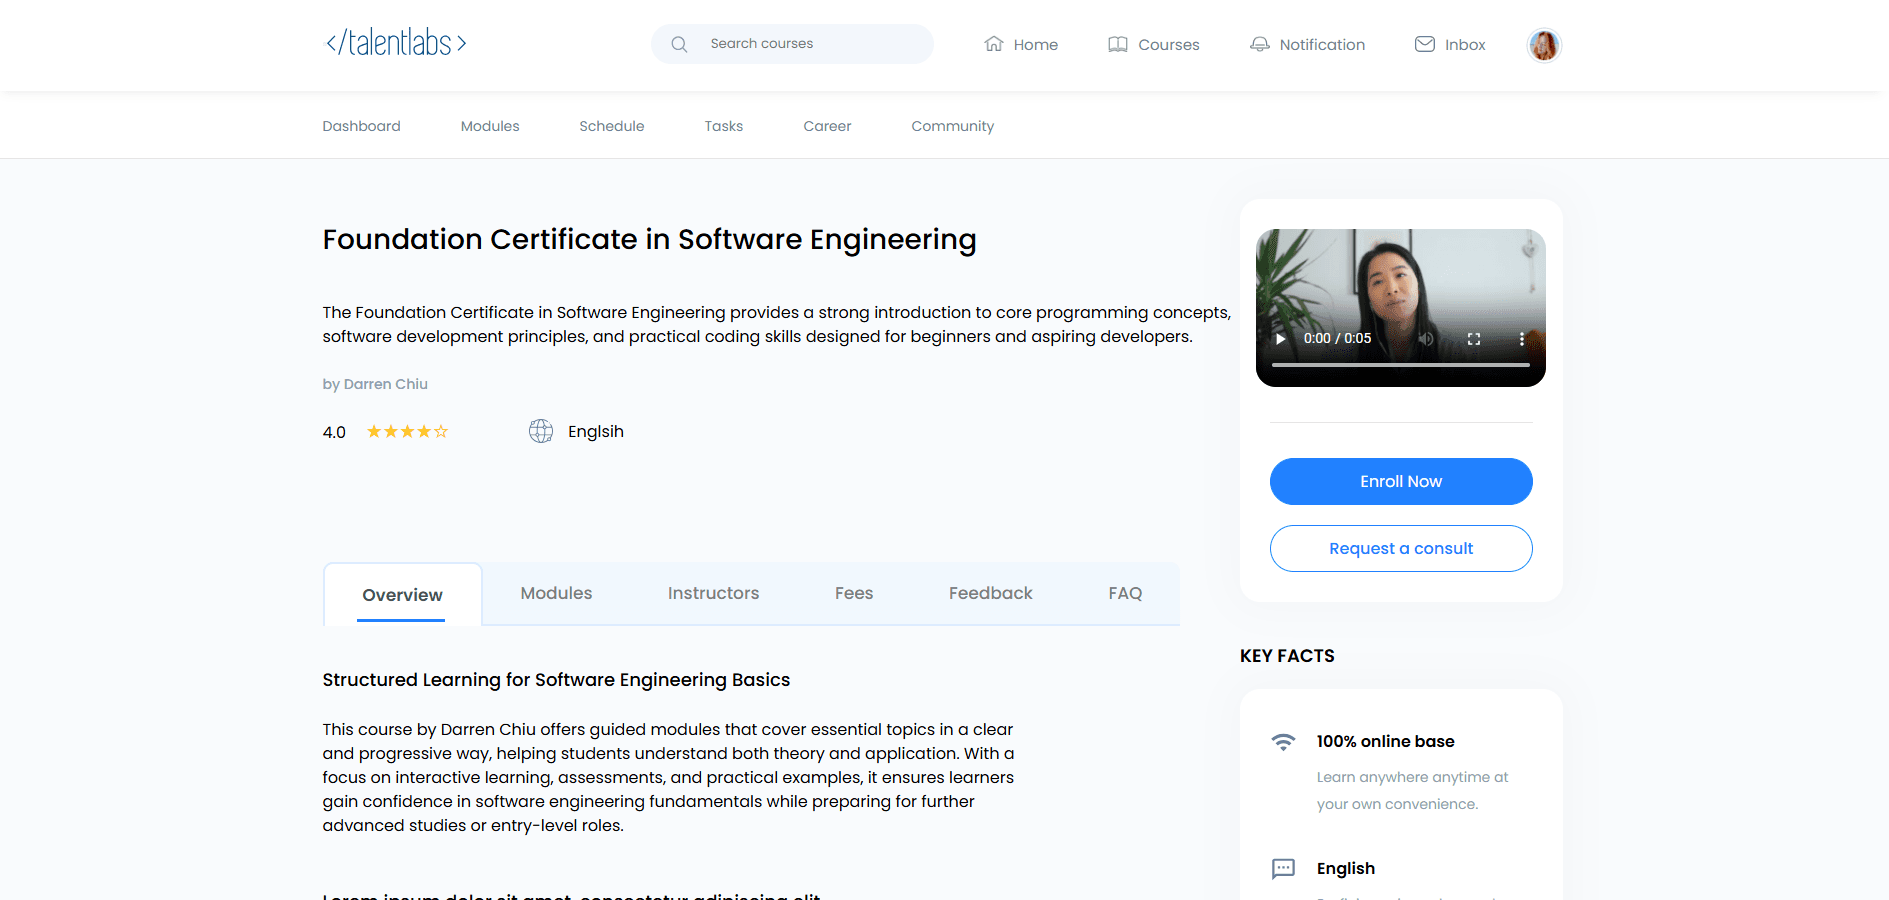Click the English key fact label
The image size is (1889, 900).
(x=1345, y=868)
